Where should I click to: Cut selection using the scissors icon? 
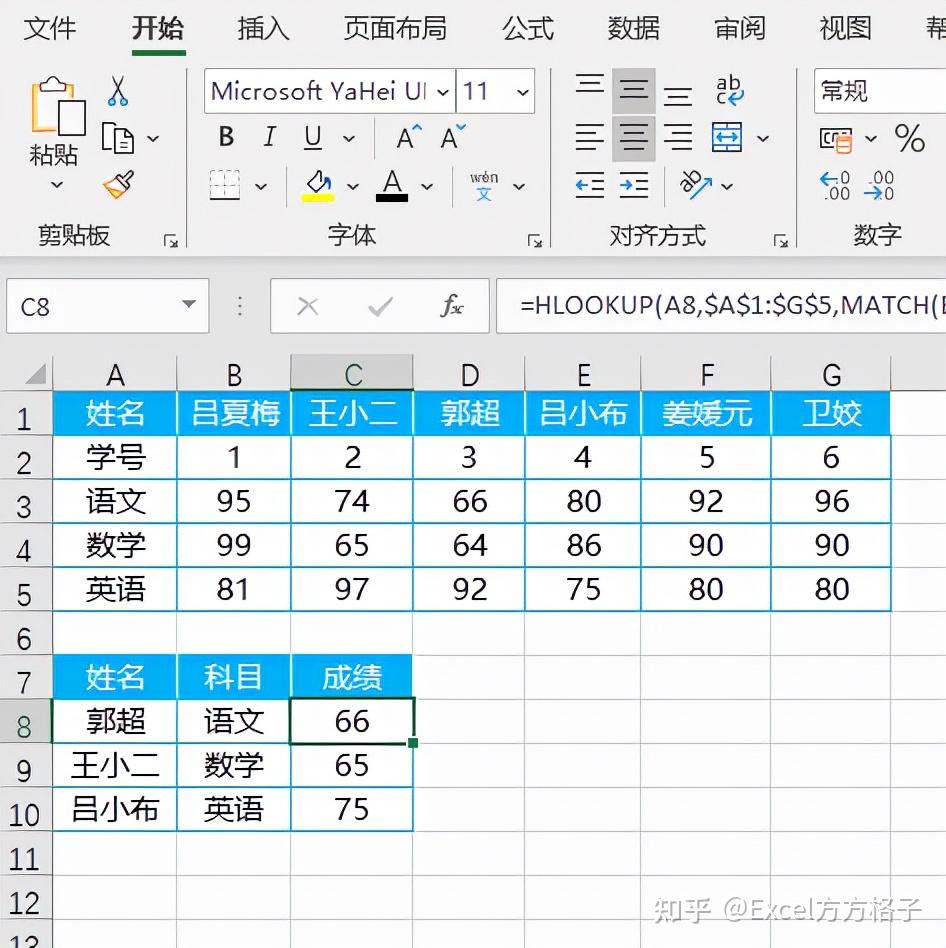pyautogui.click(x=120, y=91)
